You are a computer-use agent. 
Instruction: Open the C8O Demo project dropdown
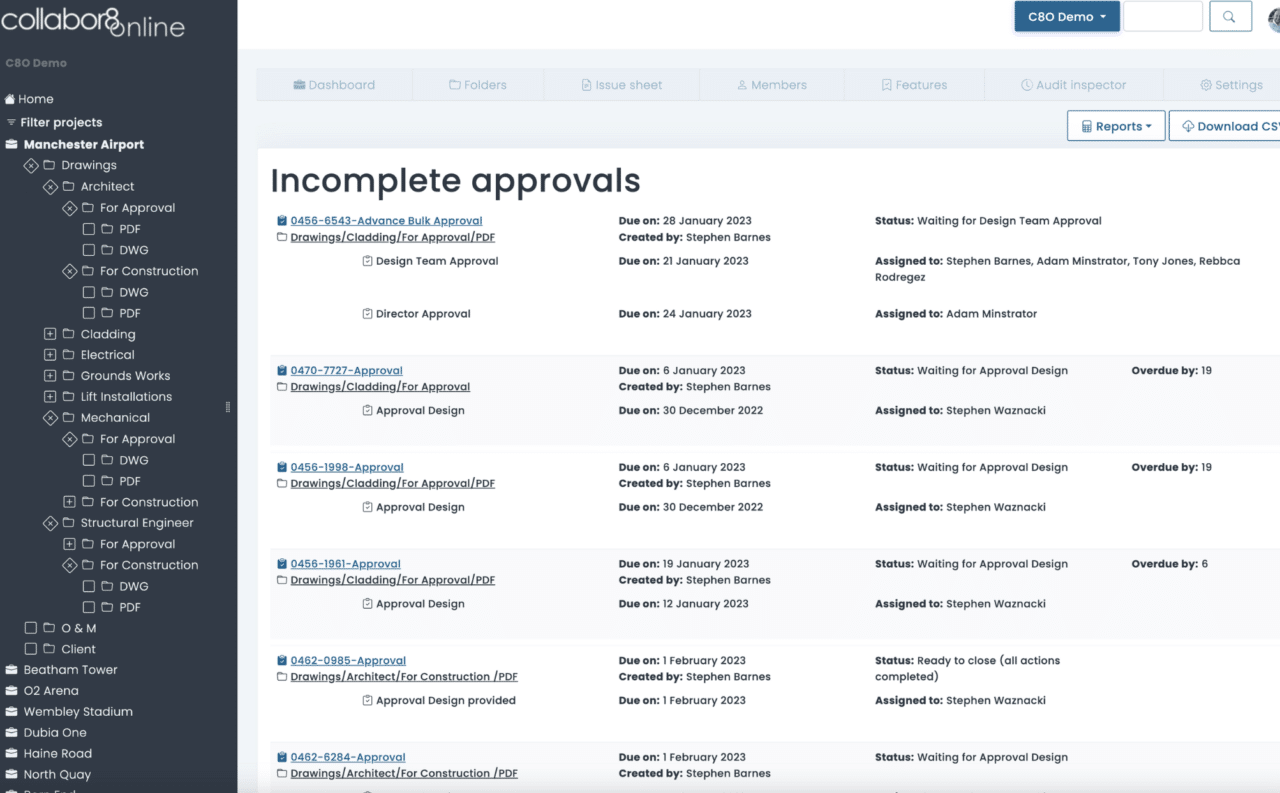point(1066,16)
